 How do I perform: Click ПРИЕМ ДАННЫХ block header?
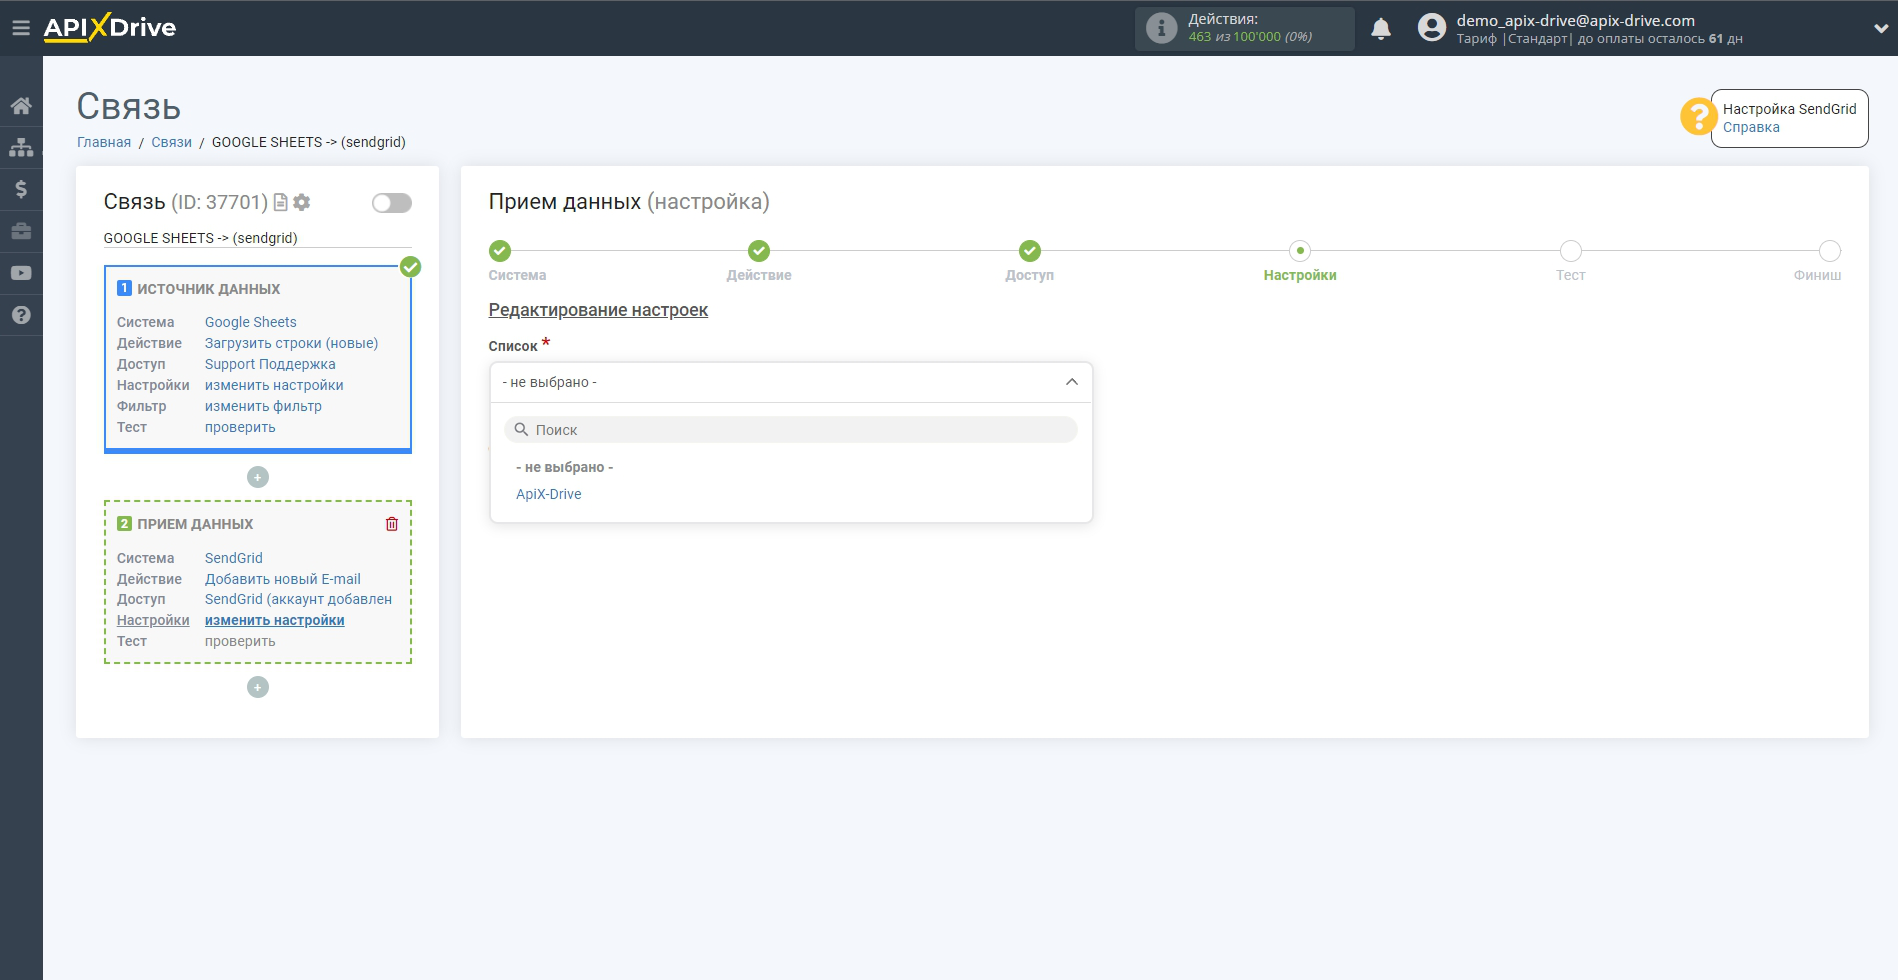pyautogui.click(x=195, y=524)
